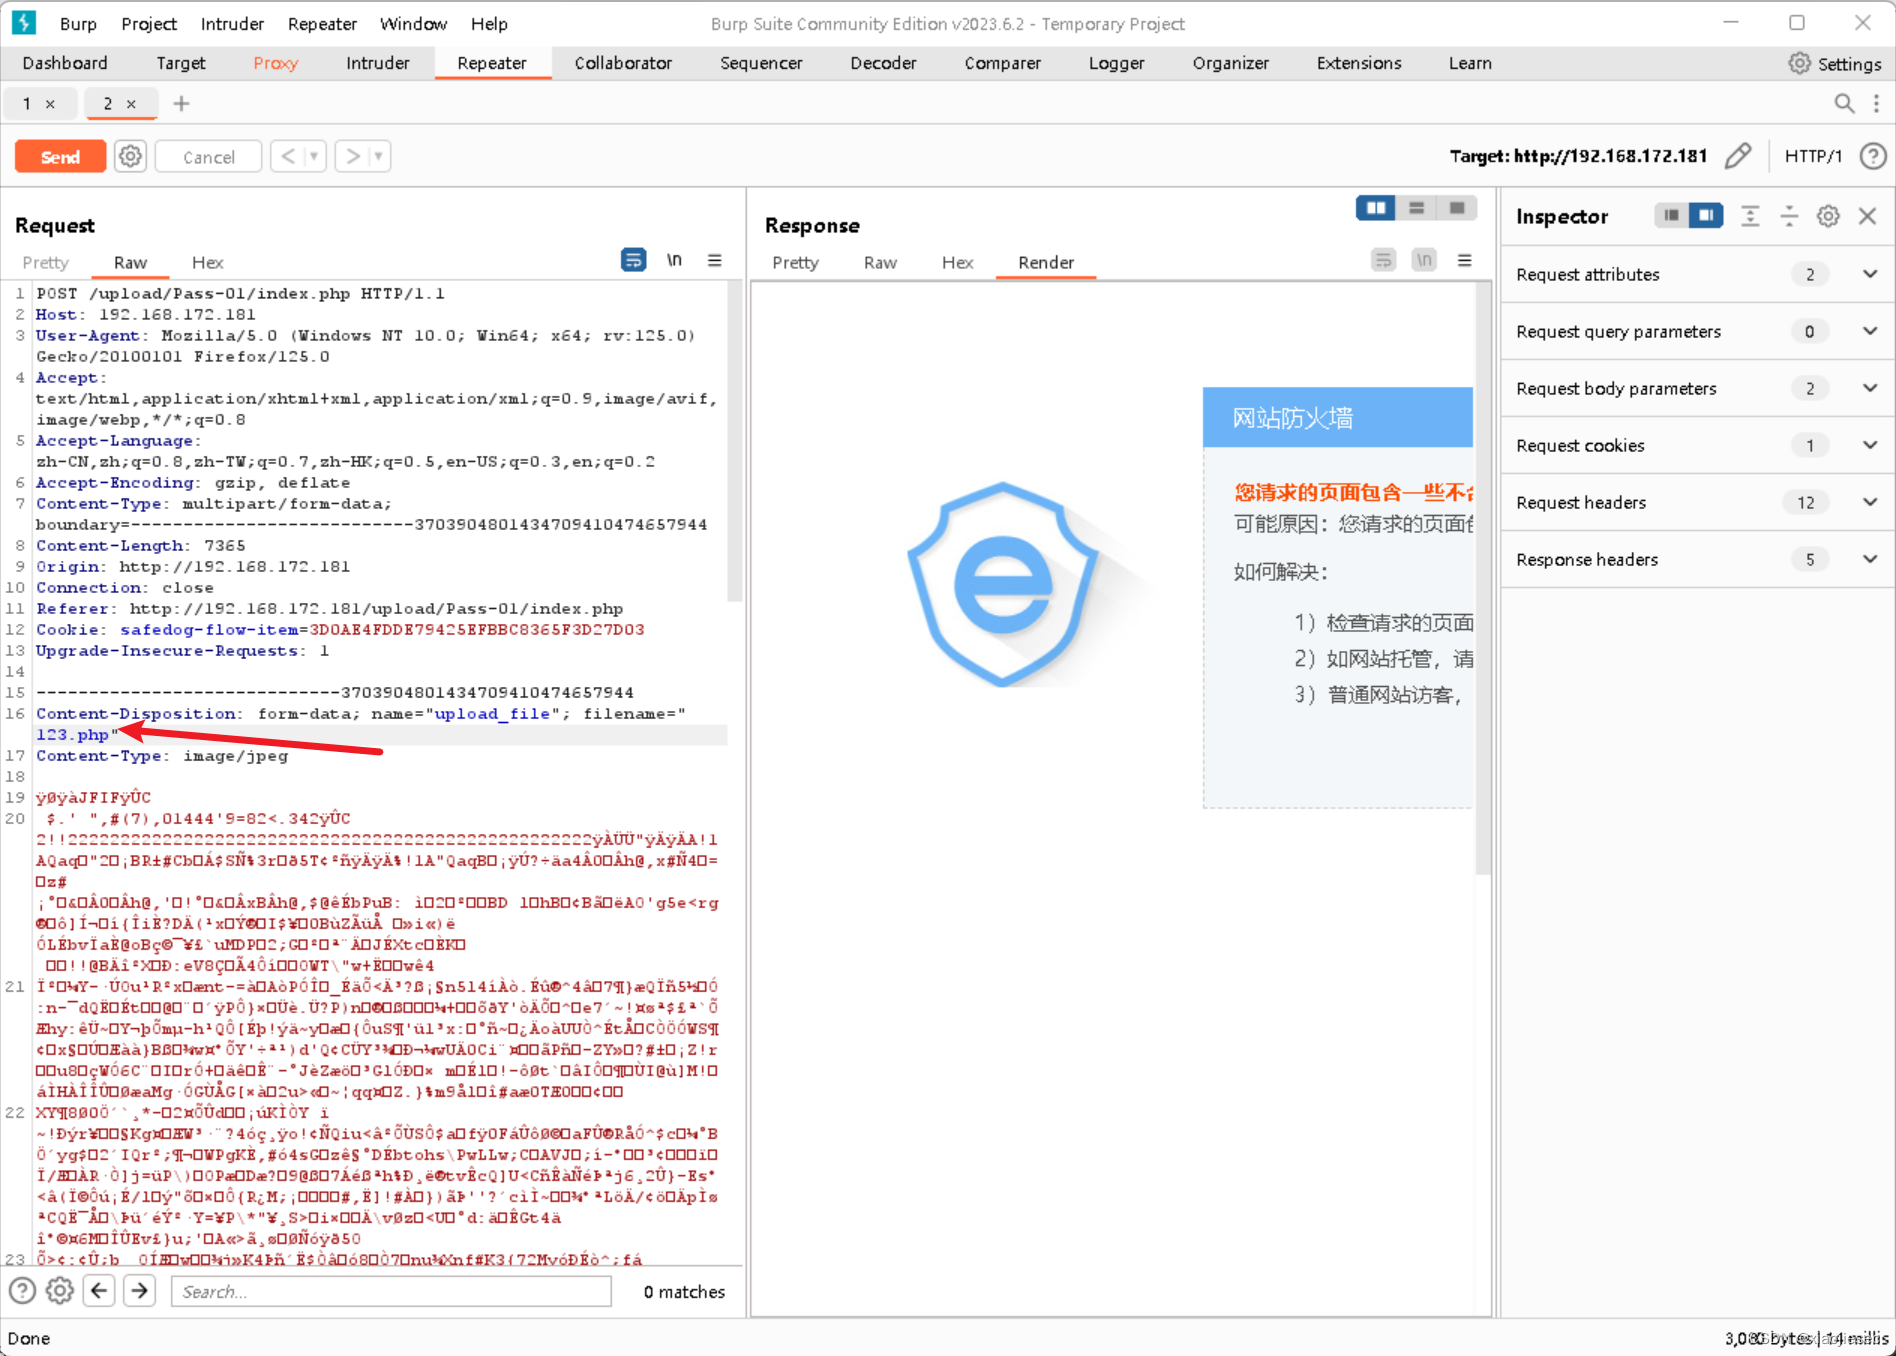Open Request pane hamburger menu
The image size is (1896, 1356).
point(715,260)
